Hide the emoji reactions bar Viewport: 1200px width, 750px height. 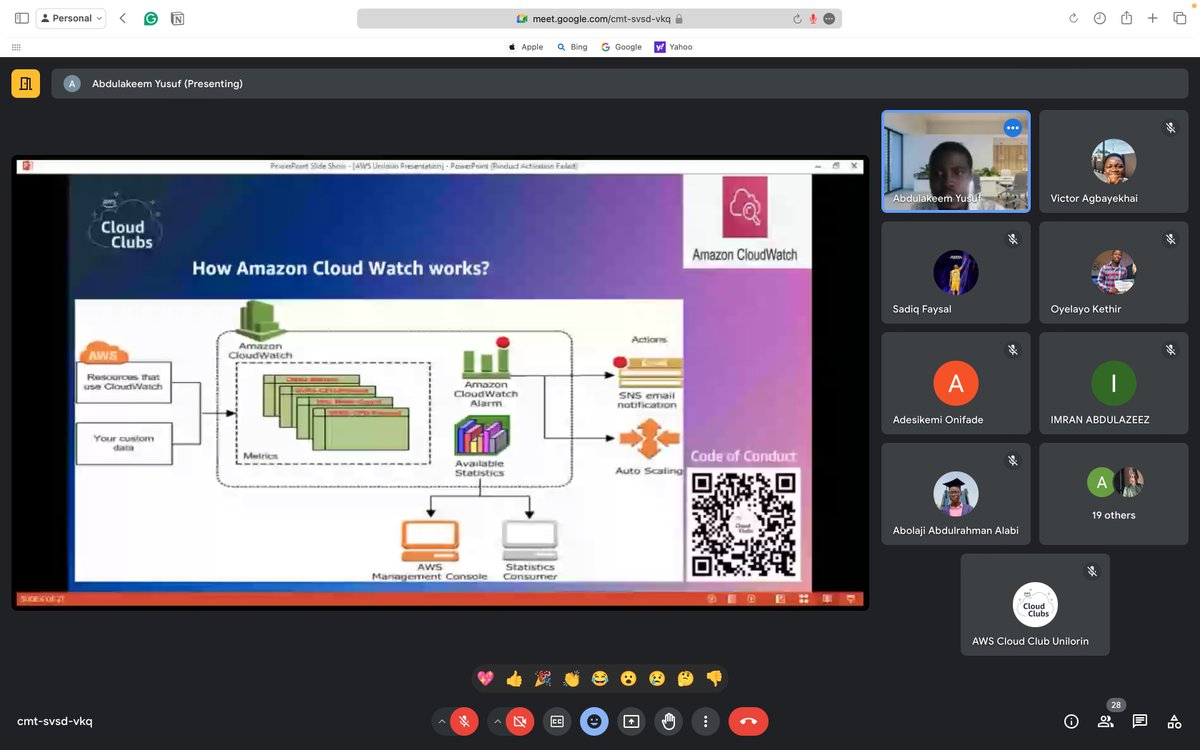click(x=594, y=721)
